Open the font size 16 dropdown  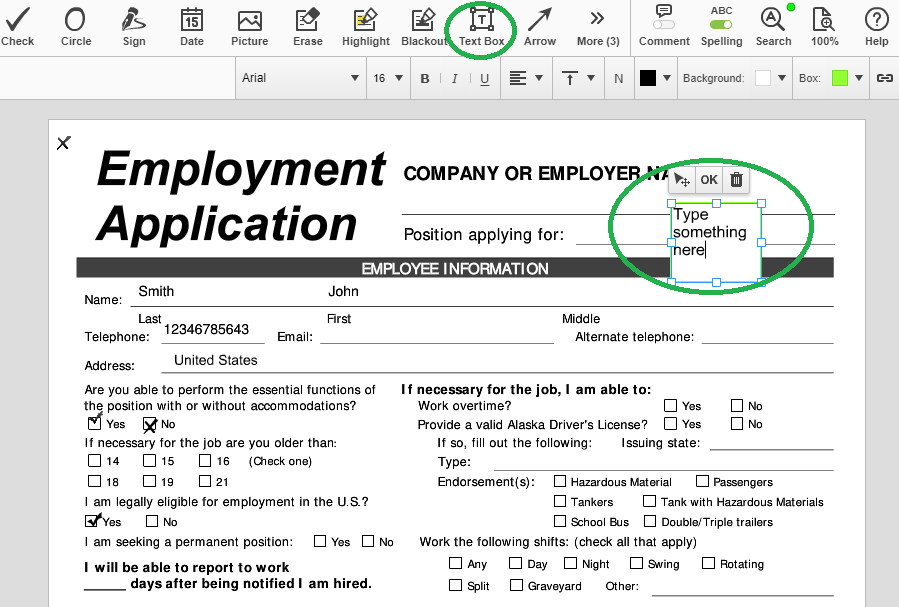point(388,78)
